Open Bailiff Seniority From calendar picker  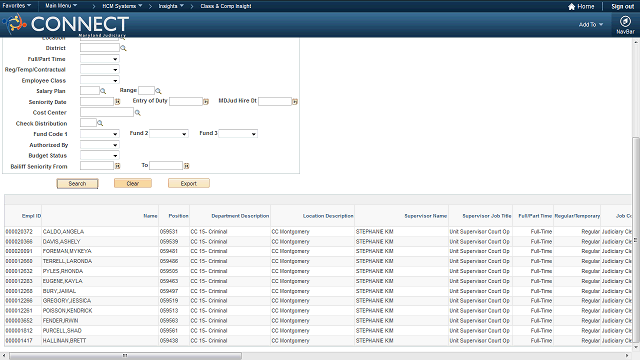click(118, 166)
